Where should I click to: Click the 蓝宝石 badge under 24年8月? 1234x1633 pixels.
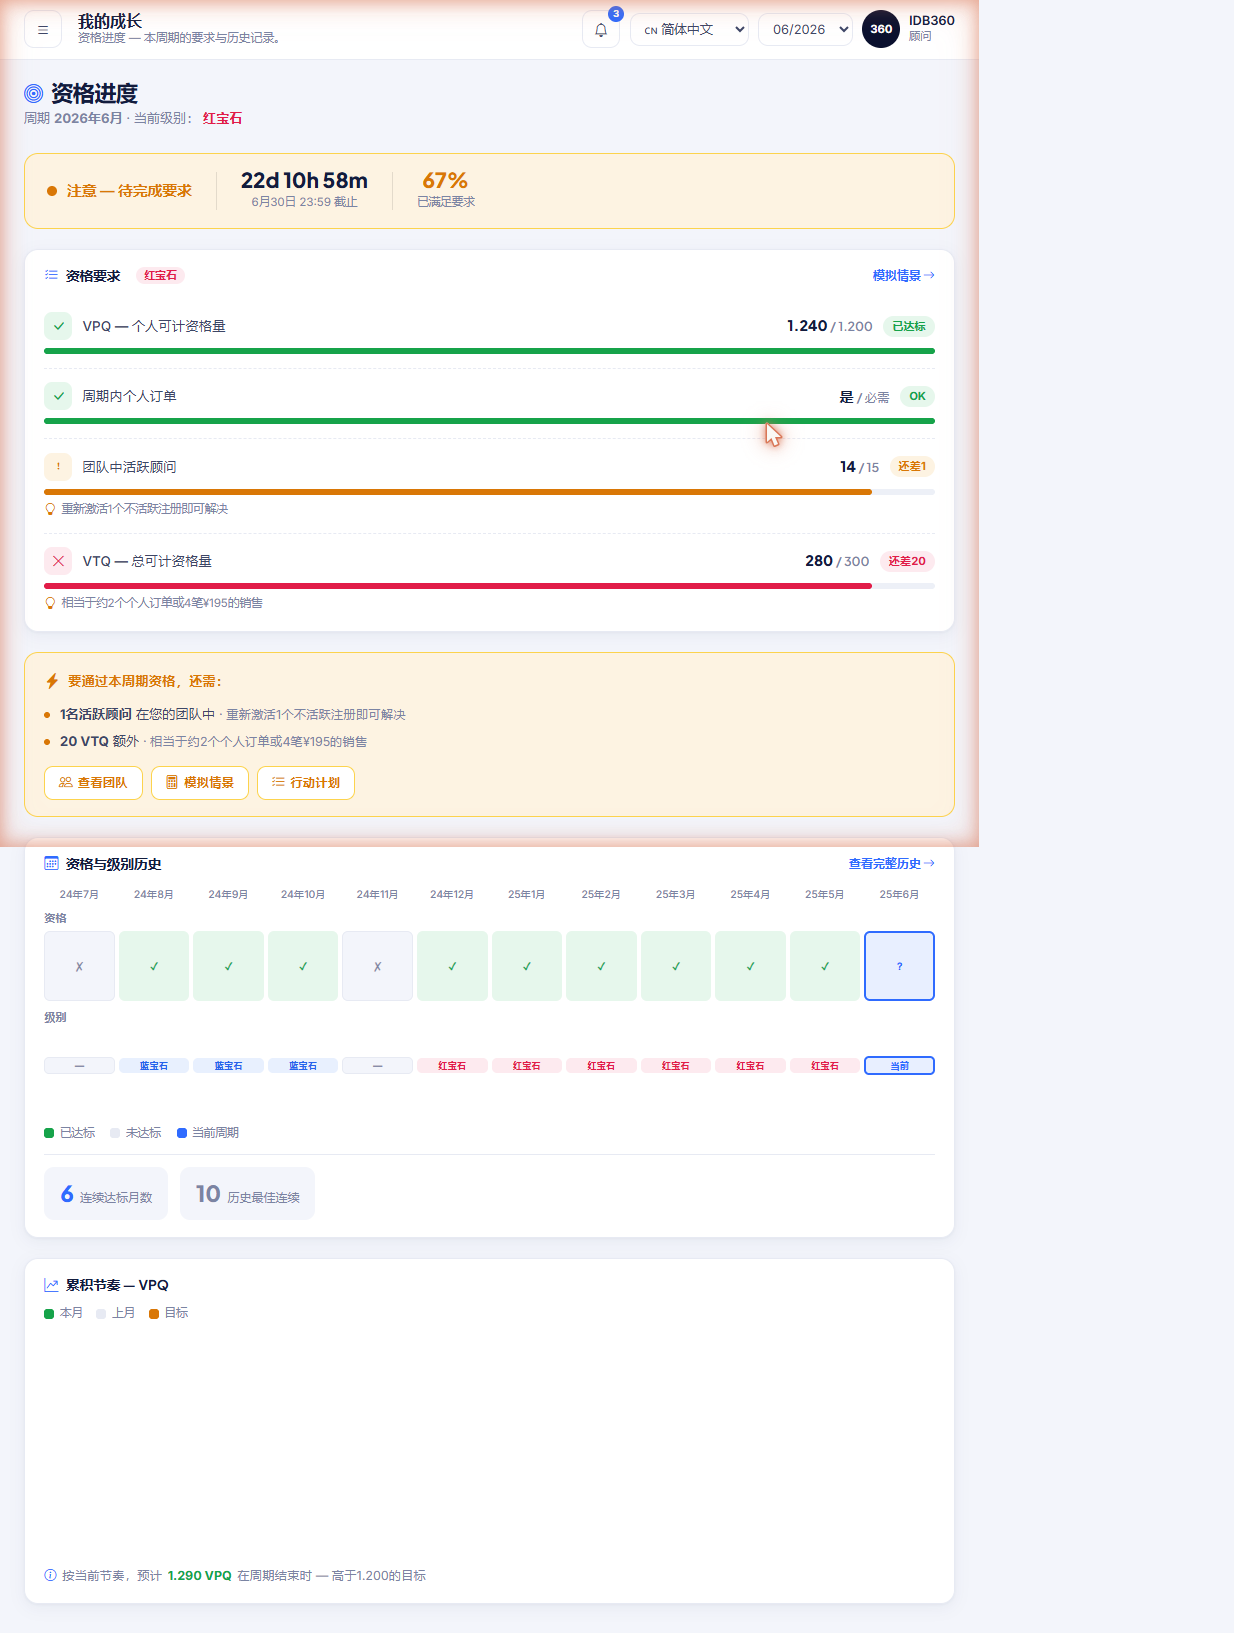[154, 1066]
